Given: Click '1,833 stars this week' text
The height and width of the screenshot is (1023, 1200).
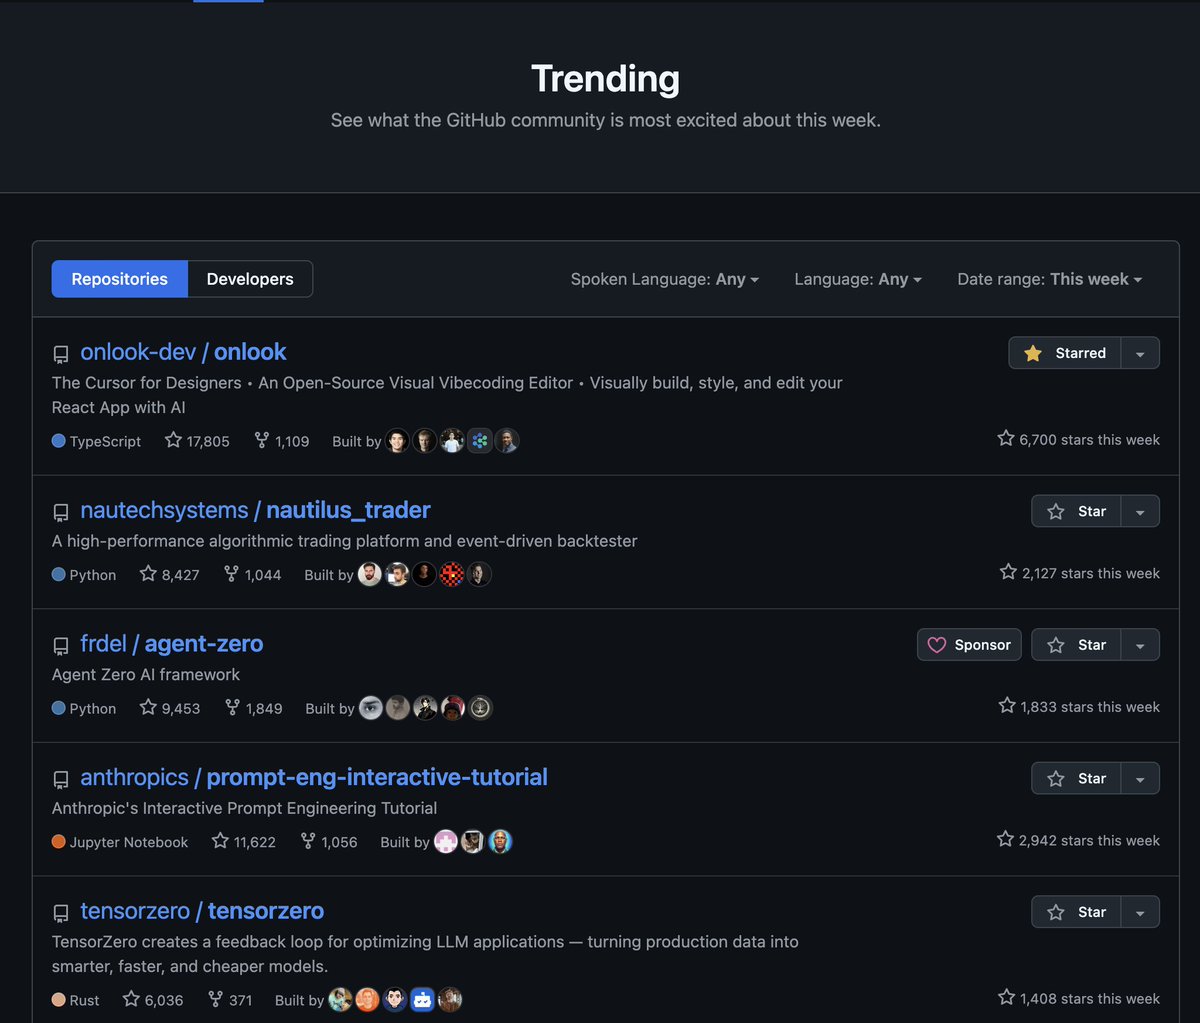Looking at the screenshot, I should coord(1079,706).
